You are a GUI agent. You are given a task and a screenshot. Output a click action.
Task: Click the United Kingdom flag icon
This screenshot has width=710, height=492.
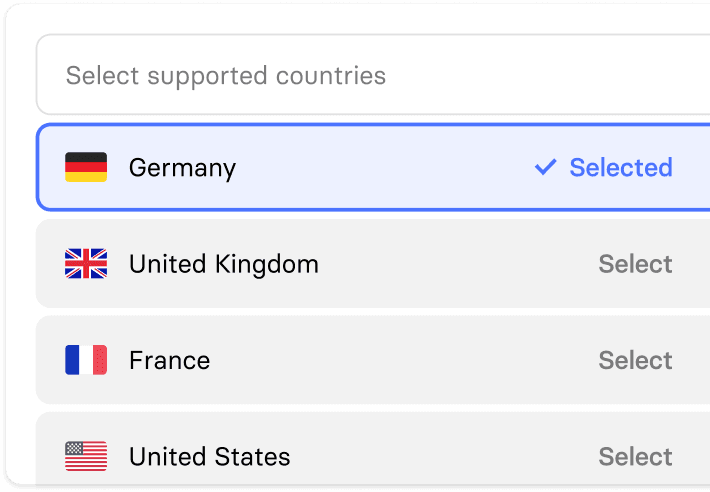[86, 263]
